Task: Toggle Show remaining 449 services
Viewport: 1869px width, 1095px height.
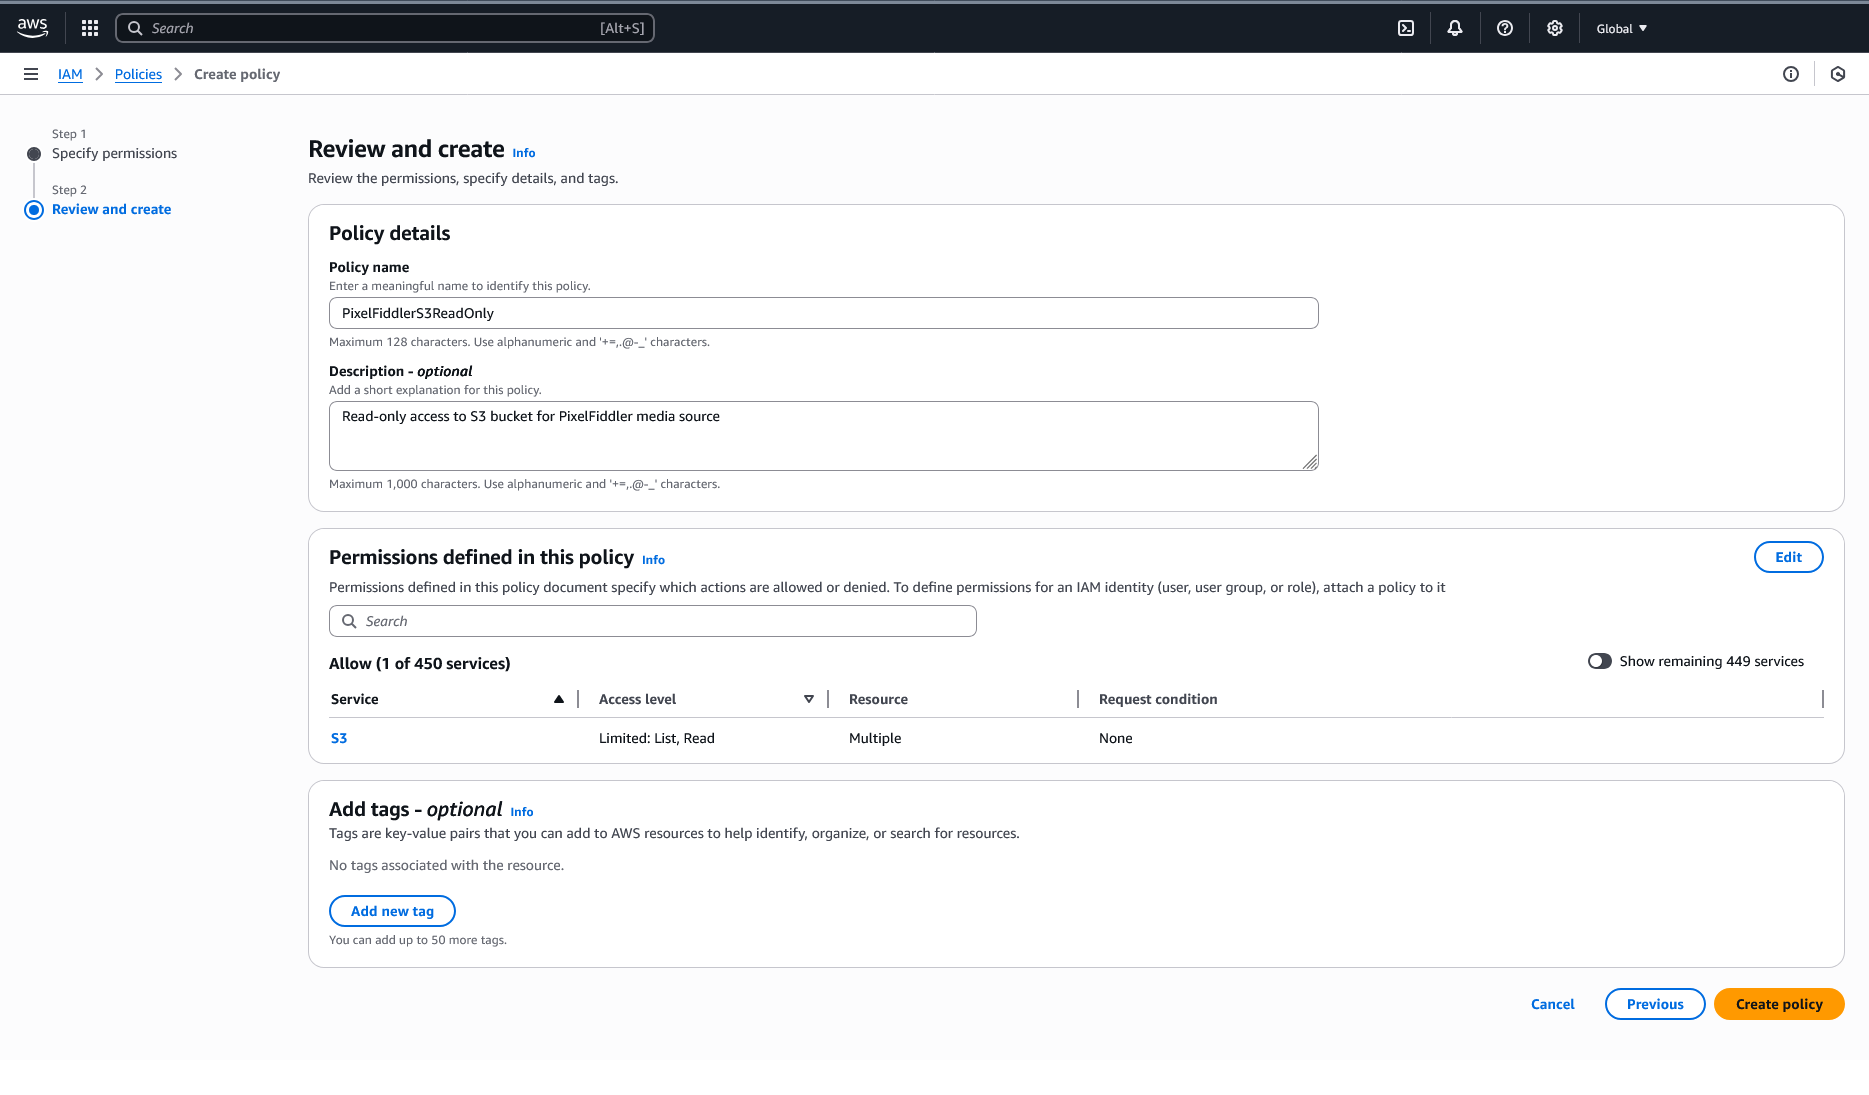Action: coord(1600,661)
